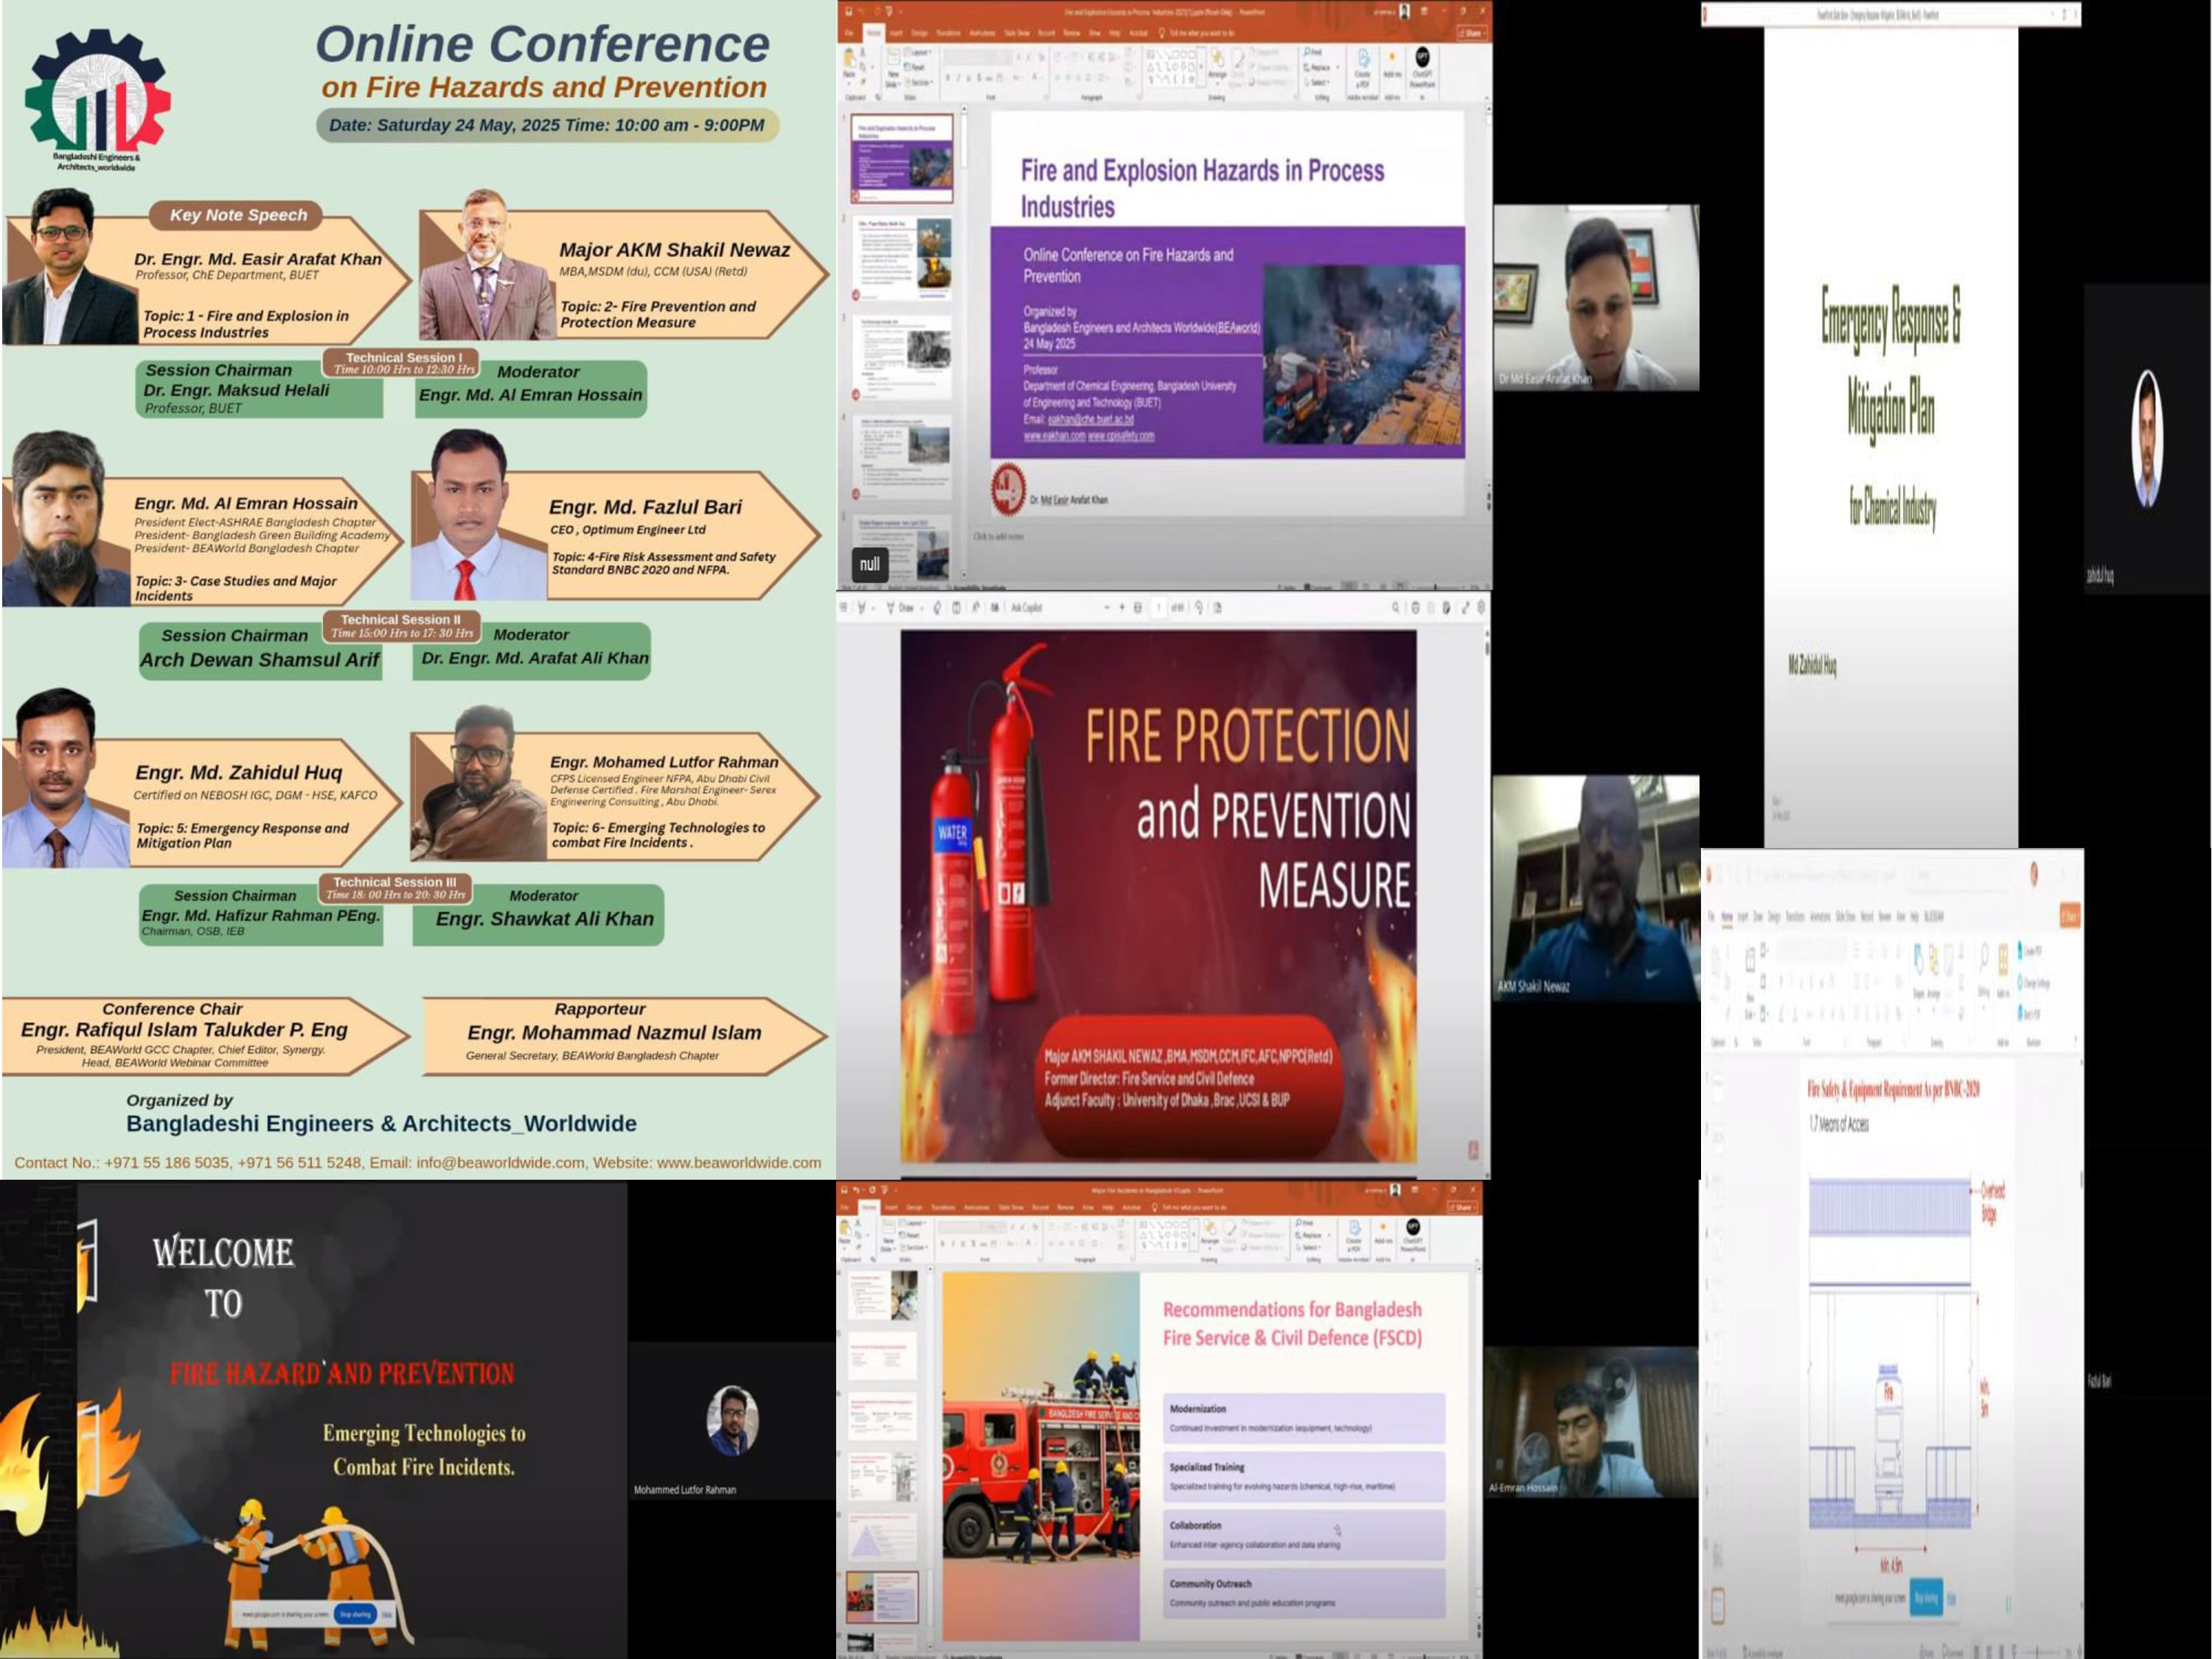Click Share button in Fire and Explosion Hazards window
2212x1659 pixels.
1472,33
